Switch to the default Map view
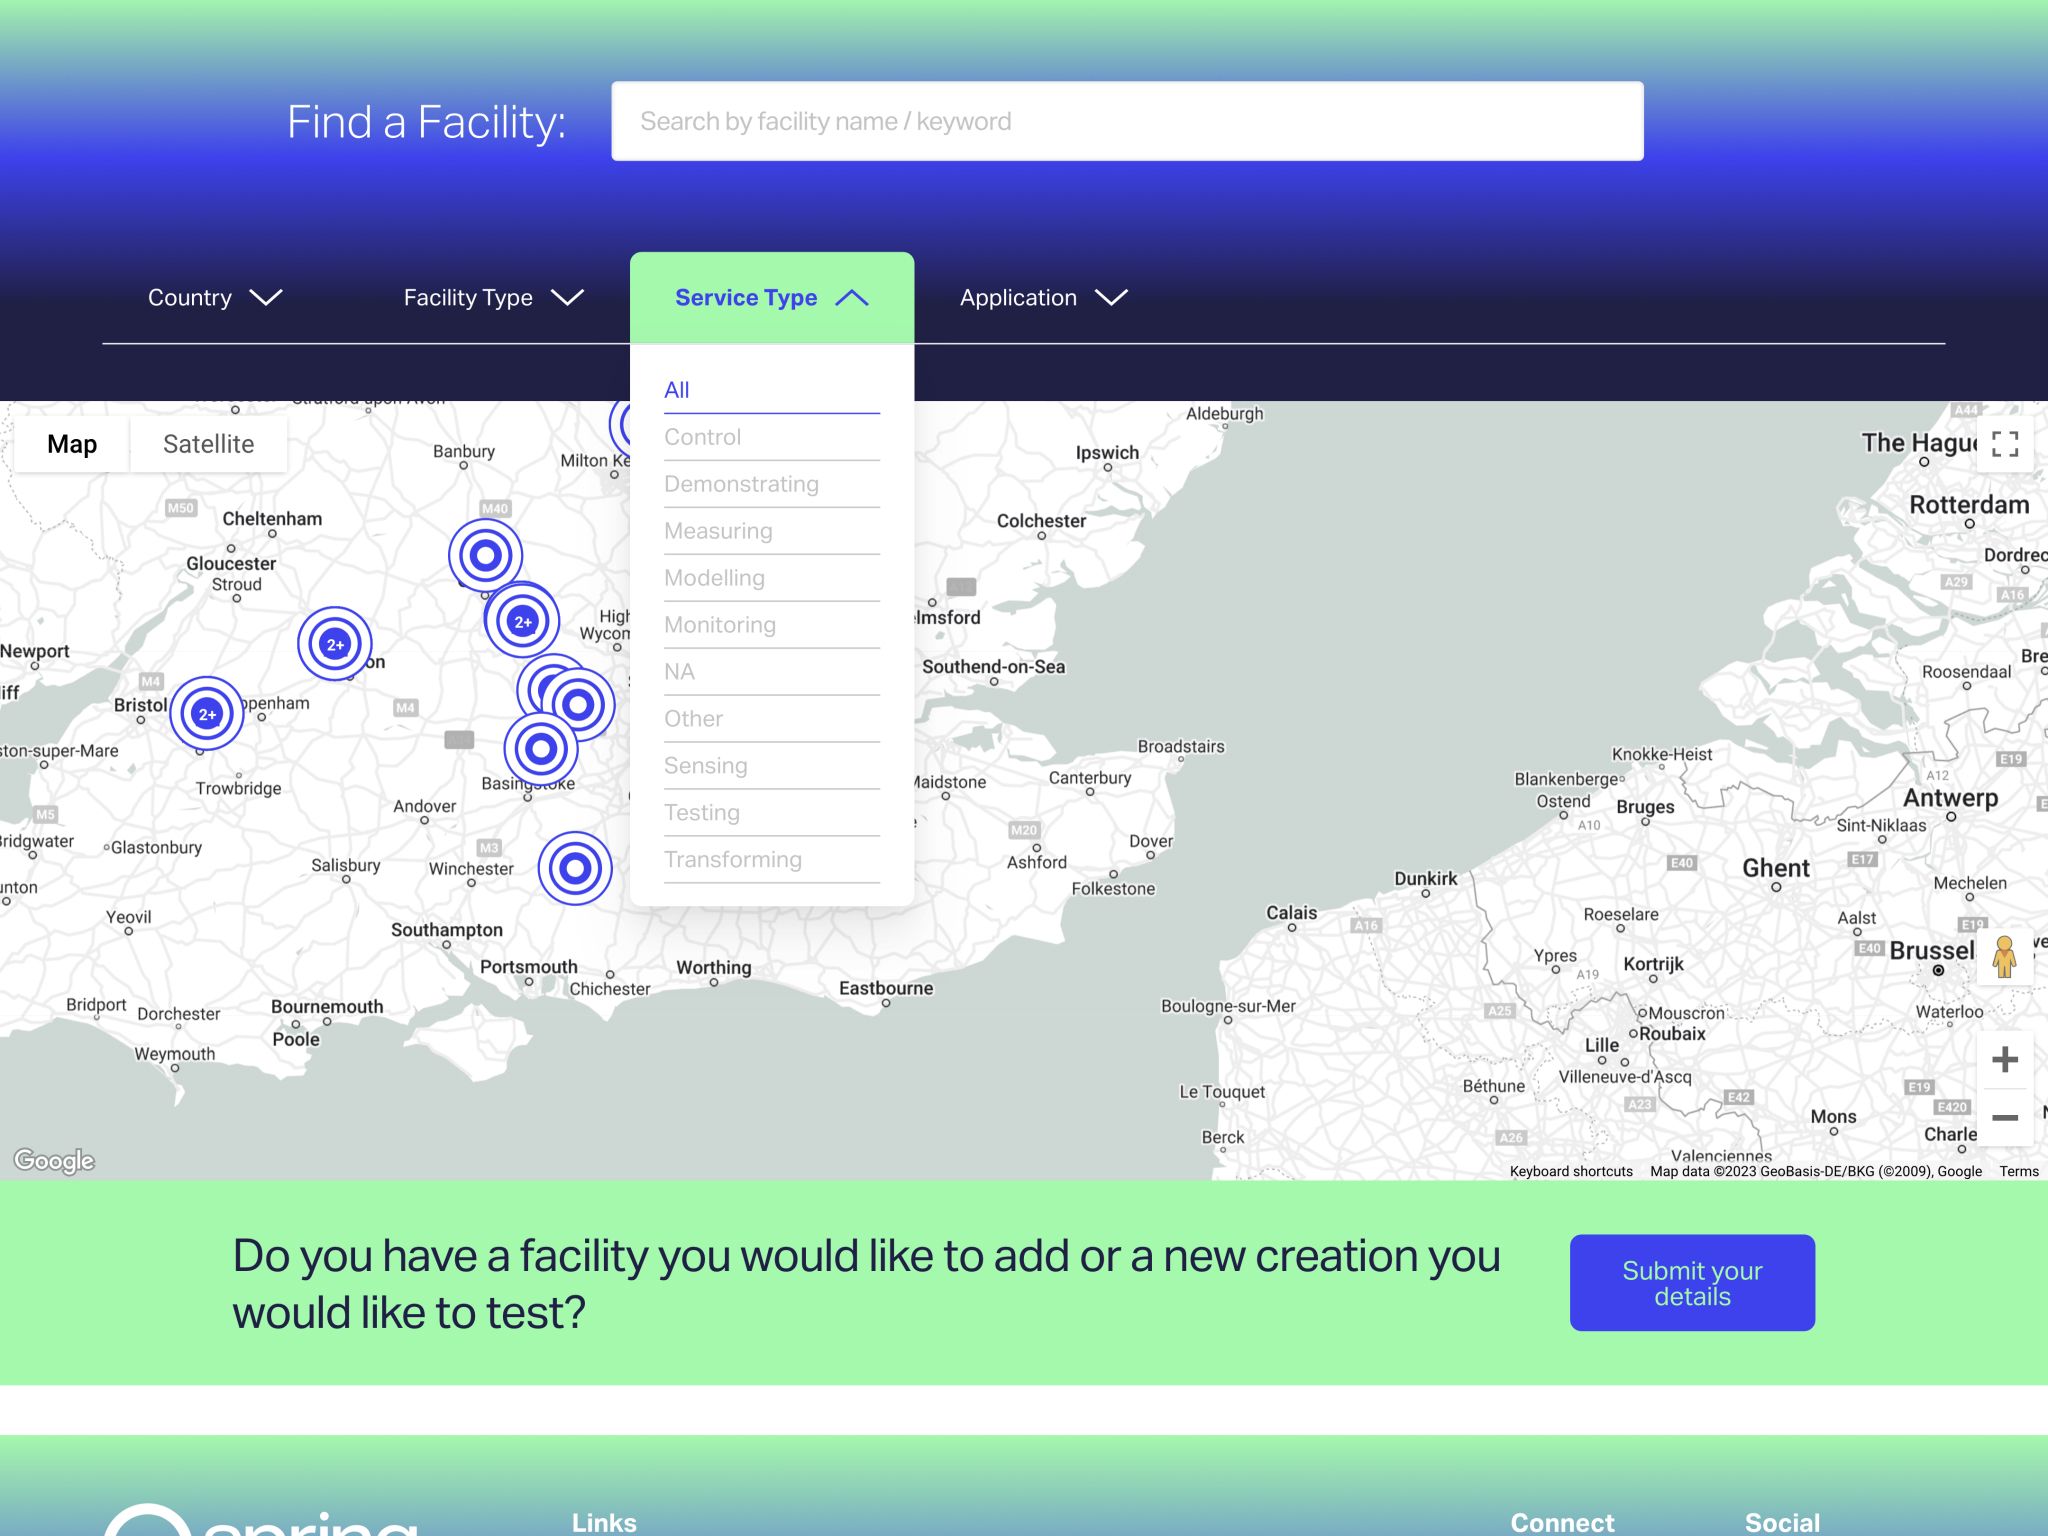 click(72, 444)
